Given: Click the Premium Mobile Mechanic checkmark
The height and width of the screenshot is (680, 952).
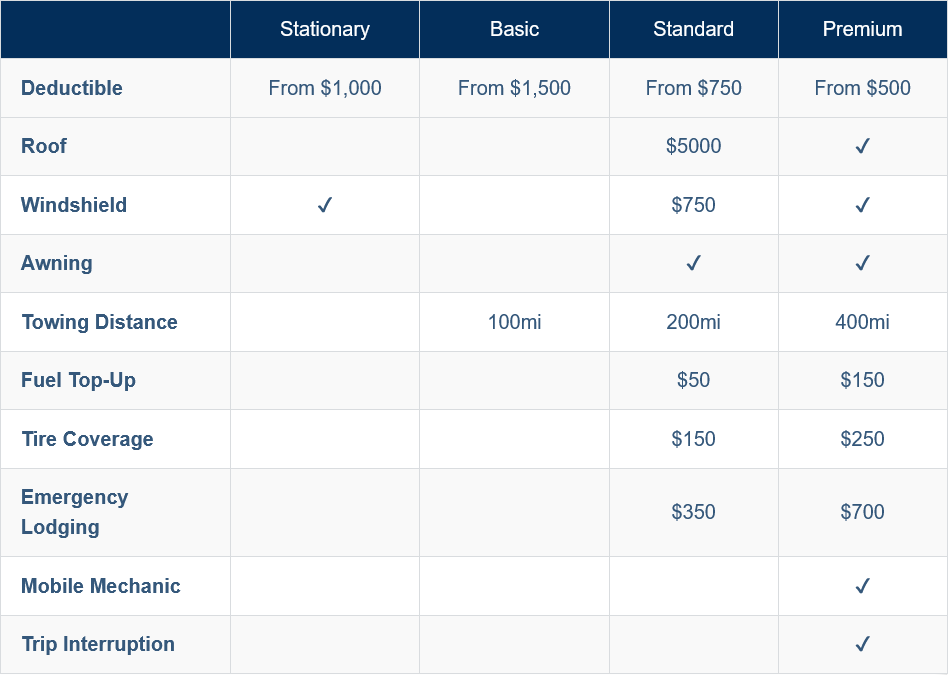Looking at the screenshot, I should tap(863, 586).
